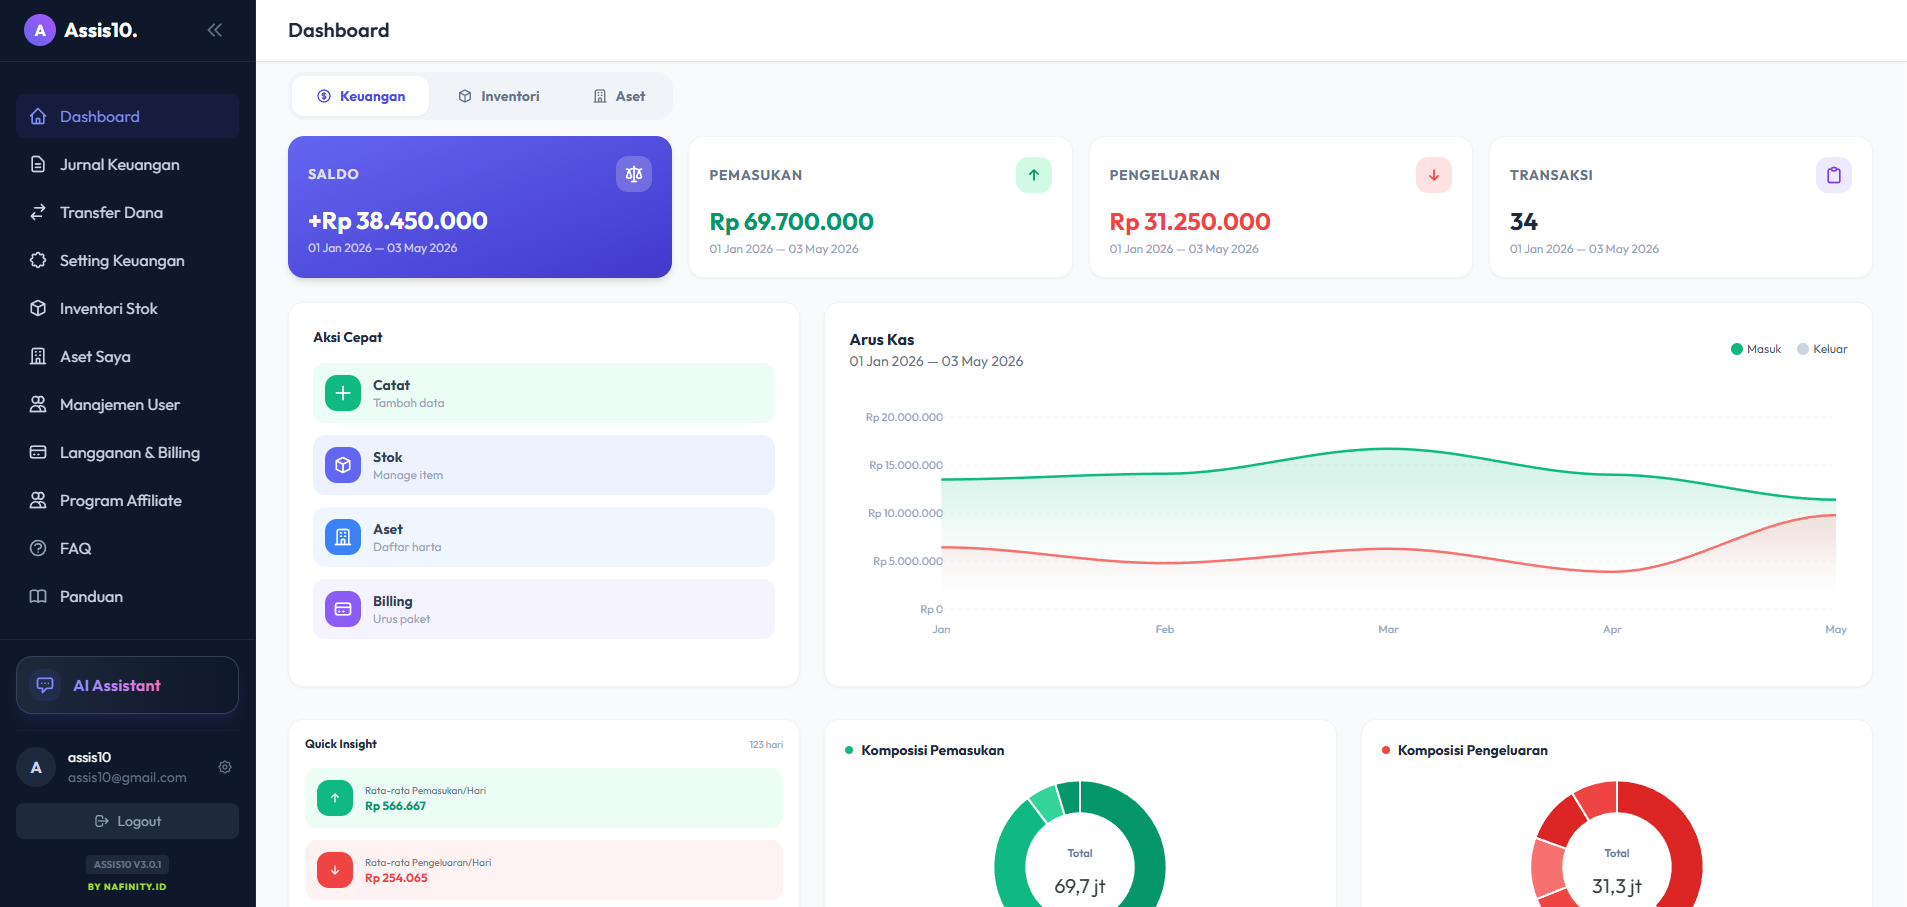Click the Panduan book icon
Image resolution: width=1907 pixels, height=907 pixels.
click(38, 597)
